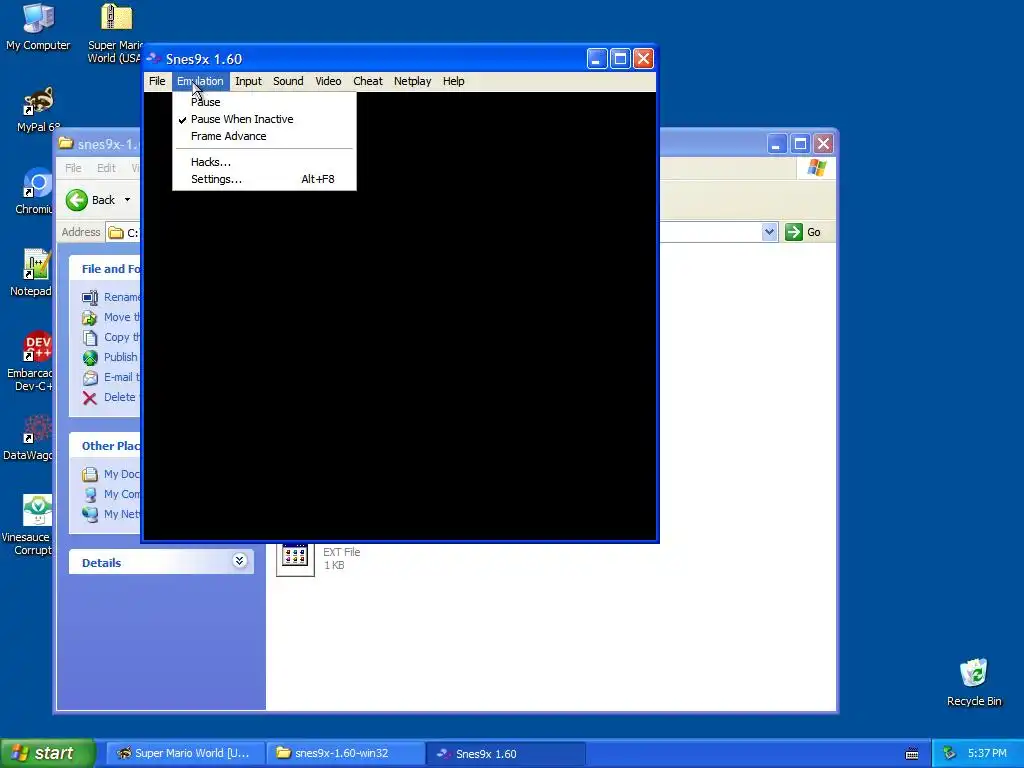Image resolution: width=1024 pixels, height=768 pixels.
Task: Open the Sound menu in Snes9x
Action: click(288, 81)
